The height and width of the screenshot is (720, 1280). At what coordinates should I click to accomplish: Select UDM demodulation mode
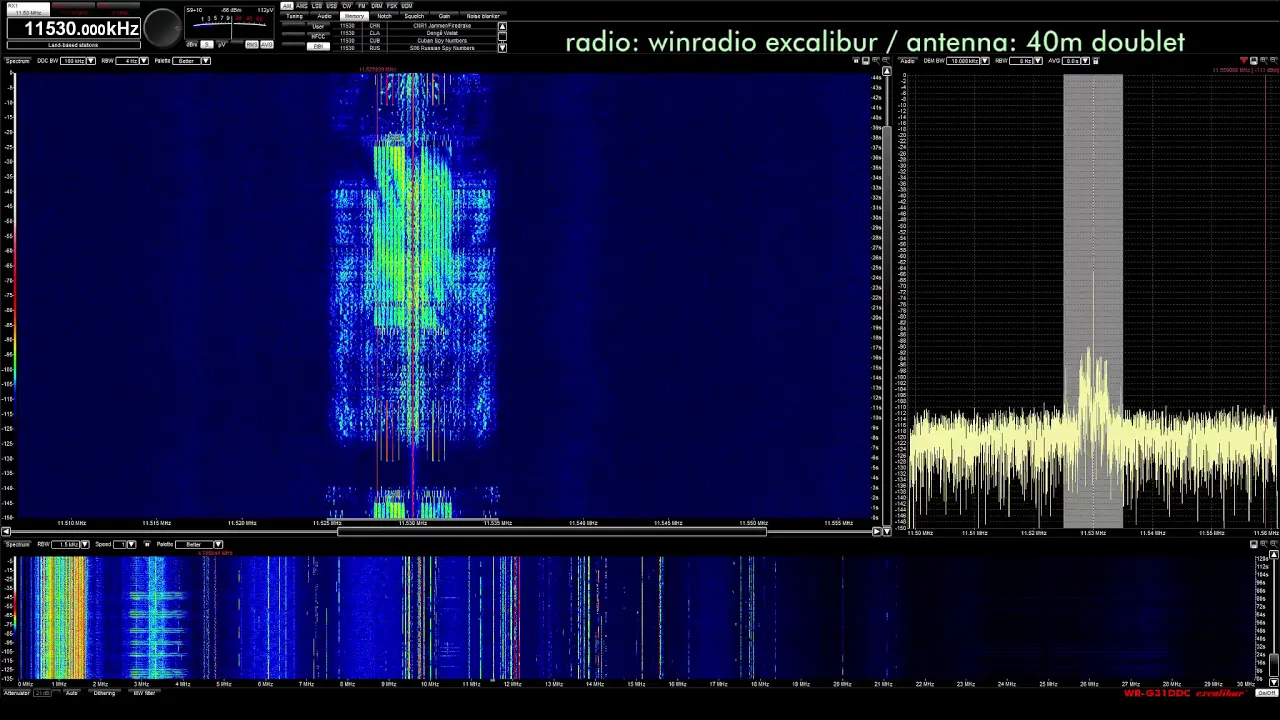pyautogui.click(x=407, y=5)
